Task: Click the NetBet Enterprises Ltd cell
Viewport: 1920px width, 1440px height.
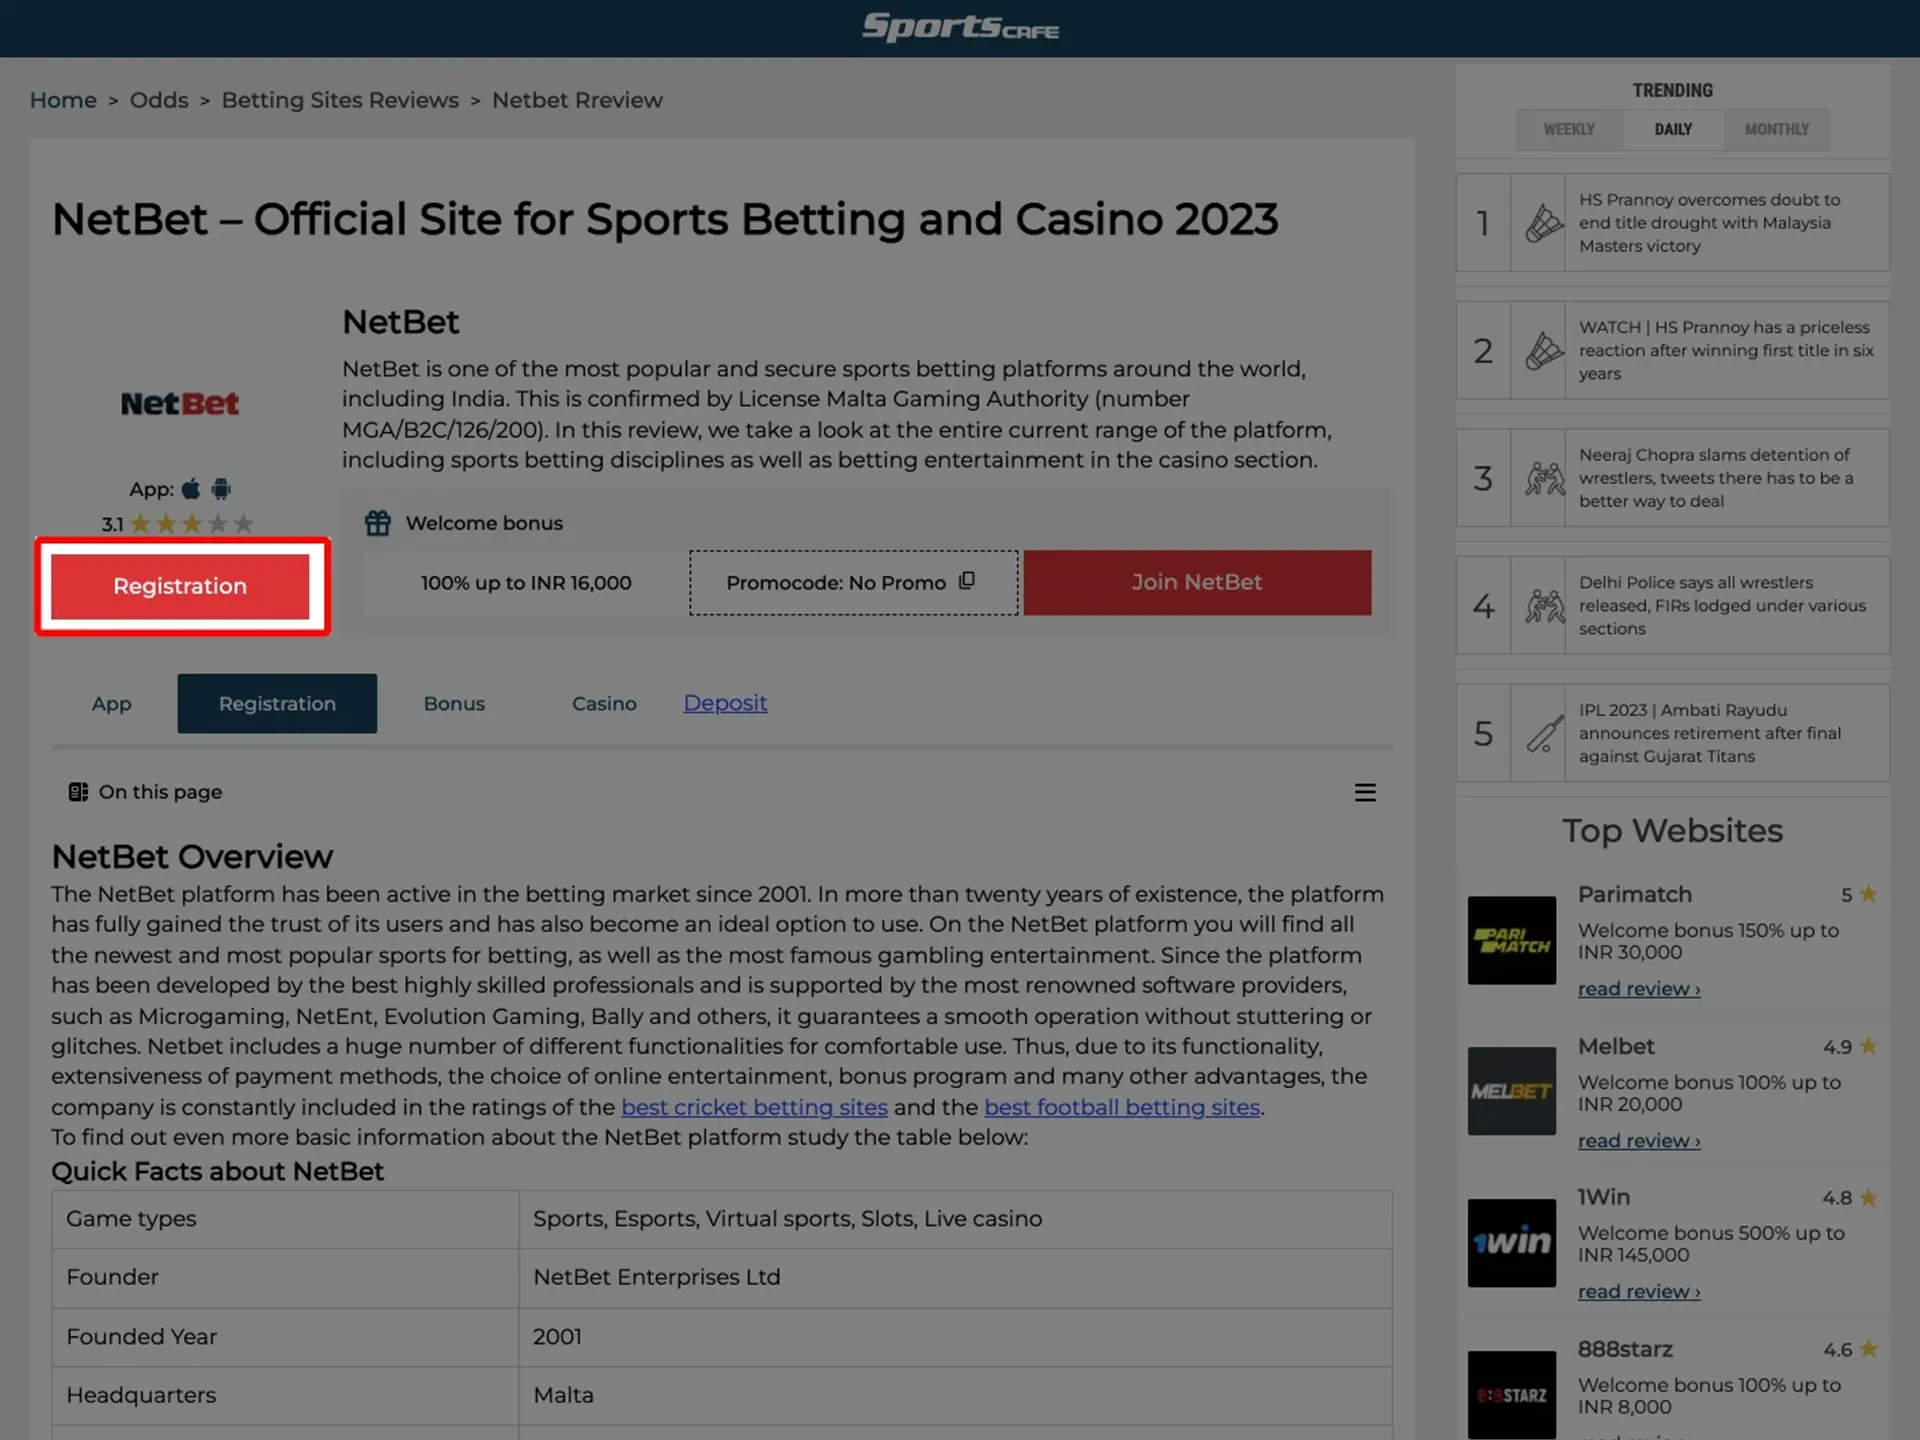Action: [x=955, y=1278]
